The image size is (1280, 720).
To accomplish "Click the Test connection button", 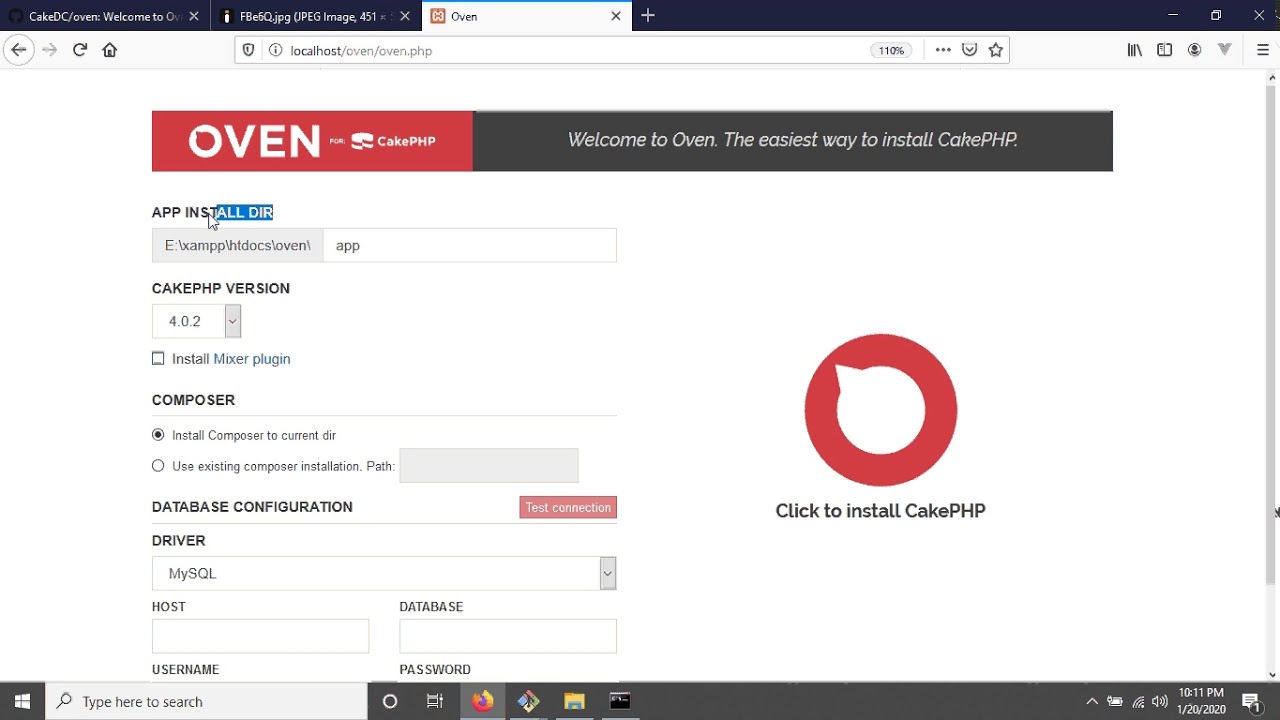I will (568, 507).
